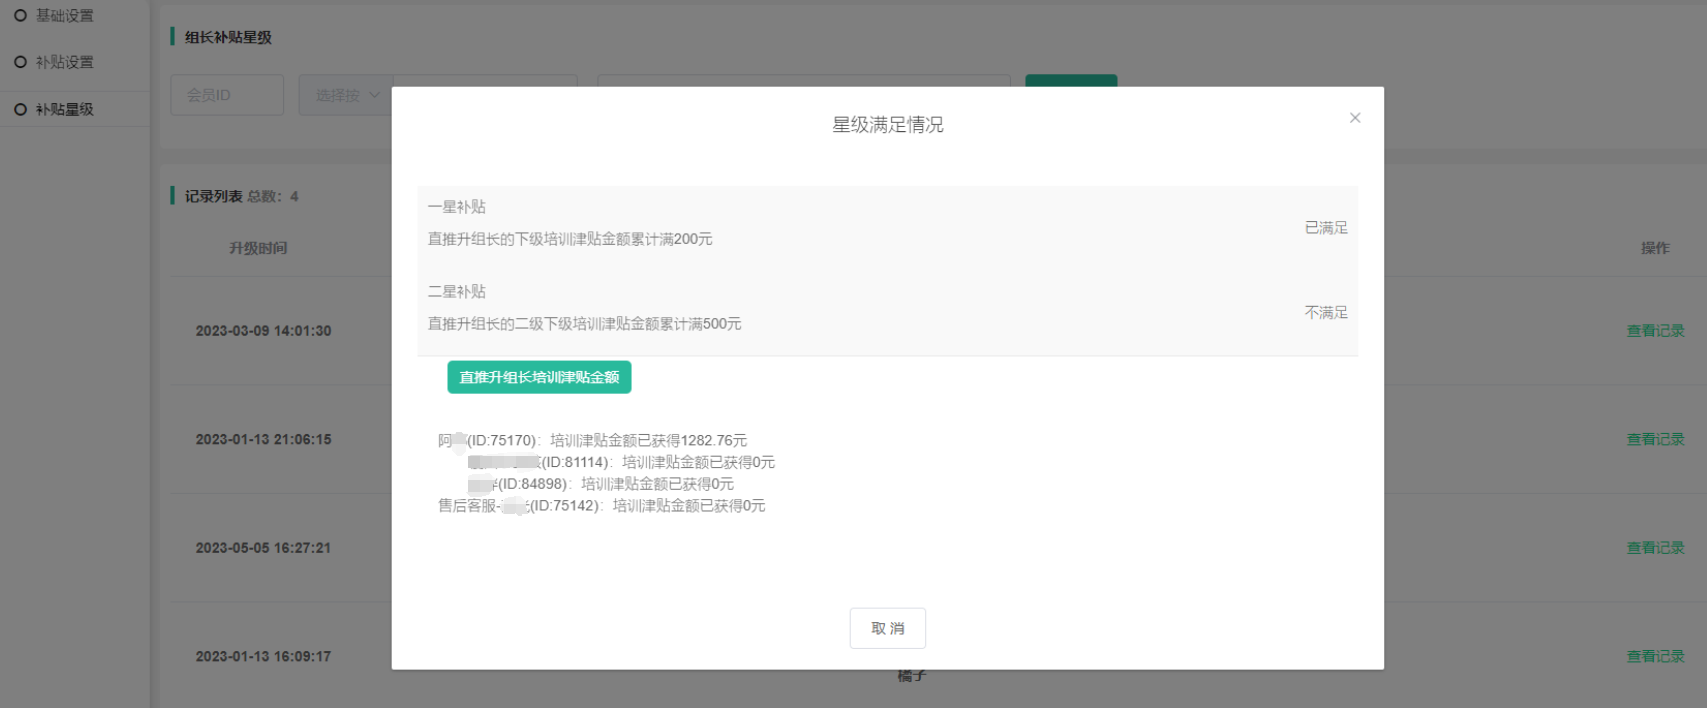Focus the 会员ID input field
Image resolution: width=1707 pixels, height=708 pixels.
pyautogui.click(x=227, y=95)
